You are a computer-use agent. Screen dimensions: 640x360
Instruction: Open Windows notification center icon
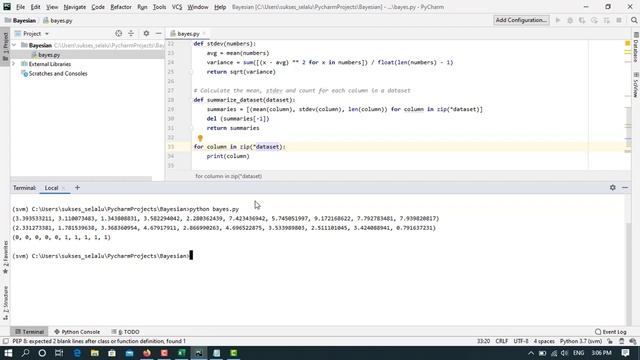pyautogui.click(x=625, y=353)
